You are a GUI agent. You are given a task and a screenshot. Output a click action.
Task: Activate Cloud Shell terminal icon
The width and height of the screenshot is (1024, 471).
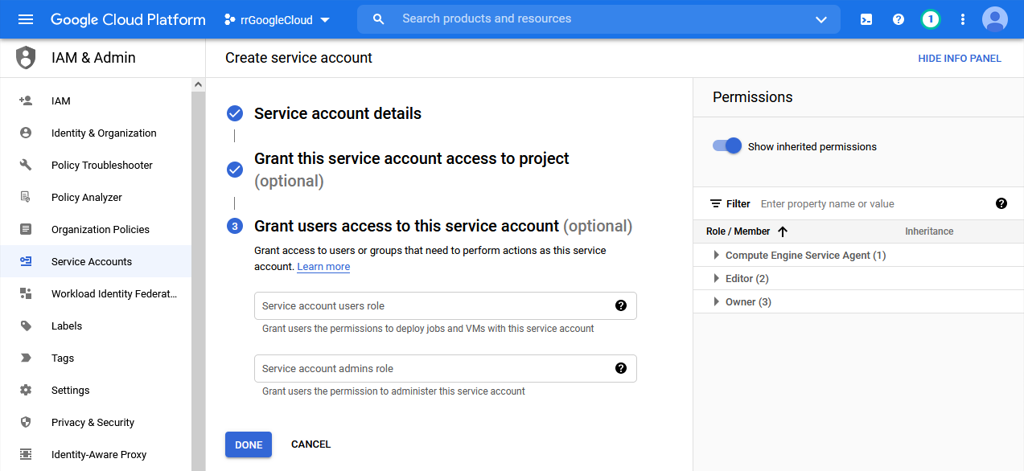[866, 19]
